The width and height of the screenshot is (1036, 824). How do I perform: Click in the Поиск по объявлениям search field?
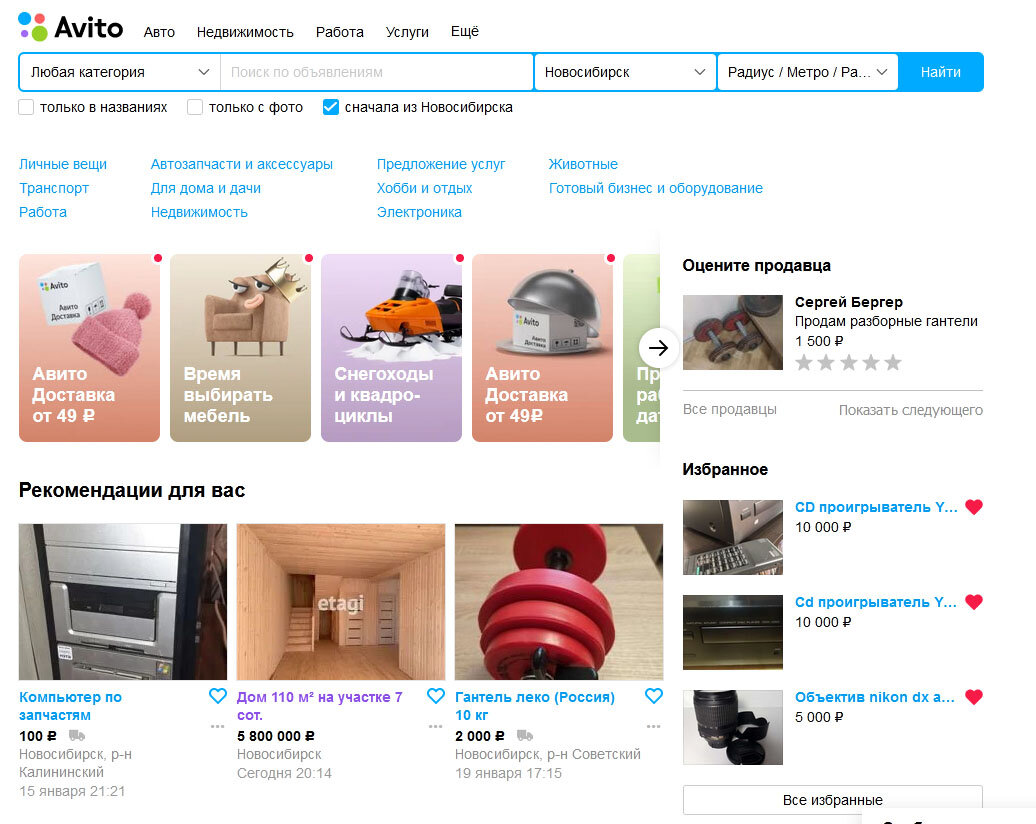point(377,72)
